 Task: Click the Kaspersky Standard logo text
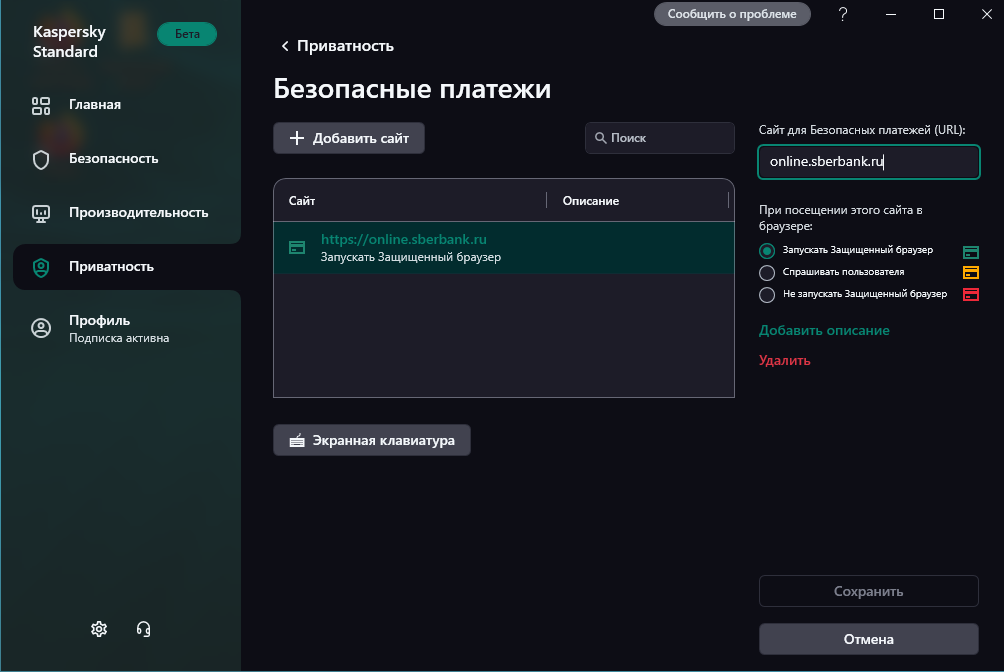69,42
